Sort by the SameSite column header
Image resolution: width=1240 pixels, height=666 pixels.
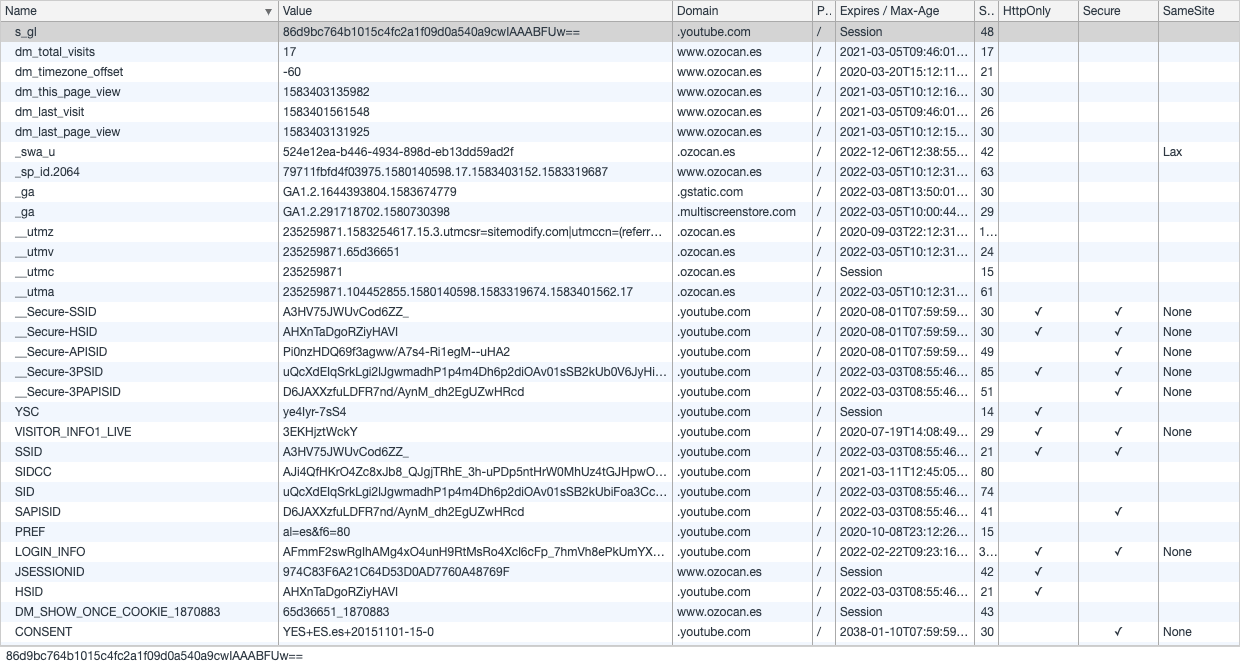point(1199,11)
